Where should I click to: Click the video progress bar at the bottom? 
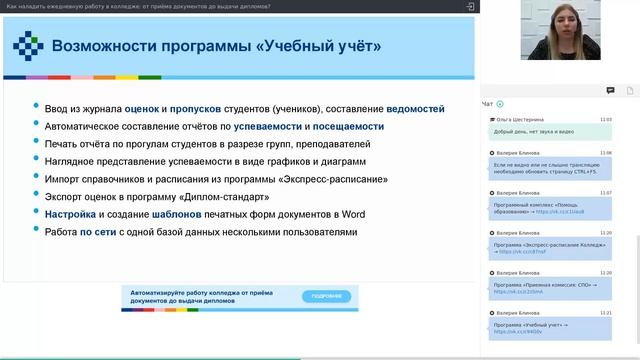320,358
